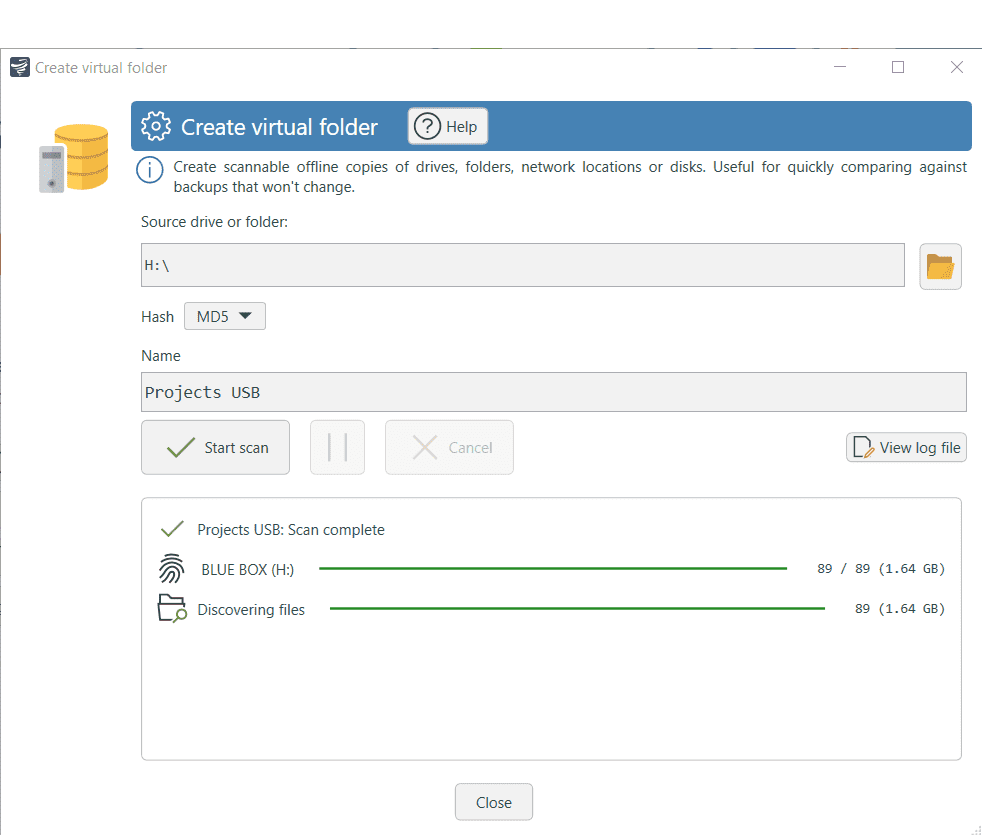Click the BLUE BOX (H:) progress bar

coord(552,569)
